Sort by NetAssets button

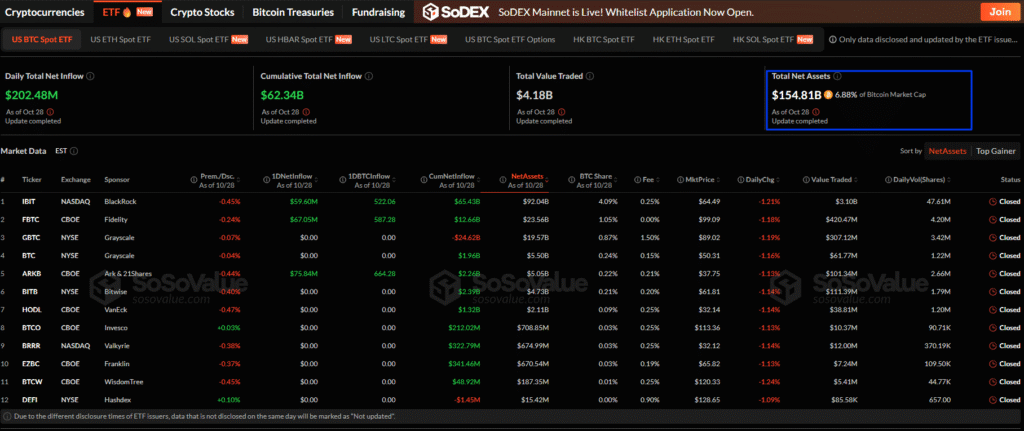pos(947,151)
